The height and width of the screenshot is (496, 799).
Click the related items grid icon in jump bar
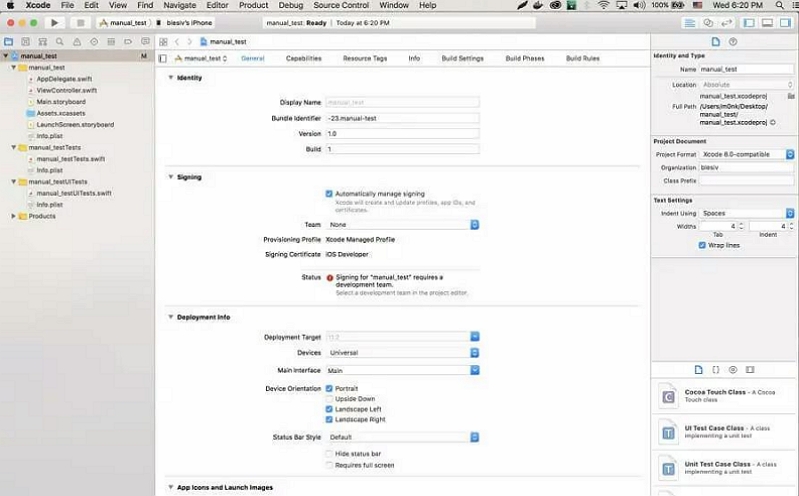coord(163,42)
